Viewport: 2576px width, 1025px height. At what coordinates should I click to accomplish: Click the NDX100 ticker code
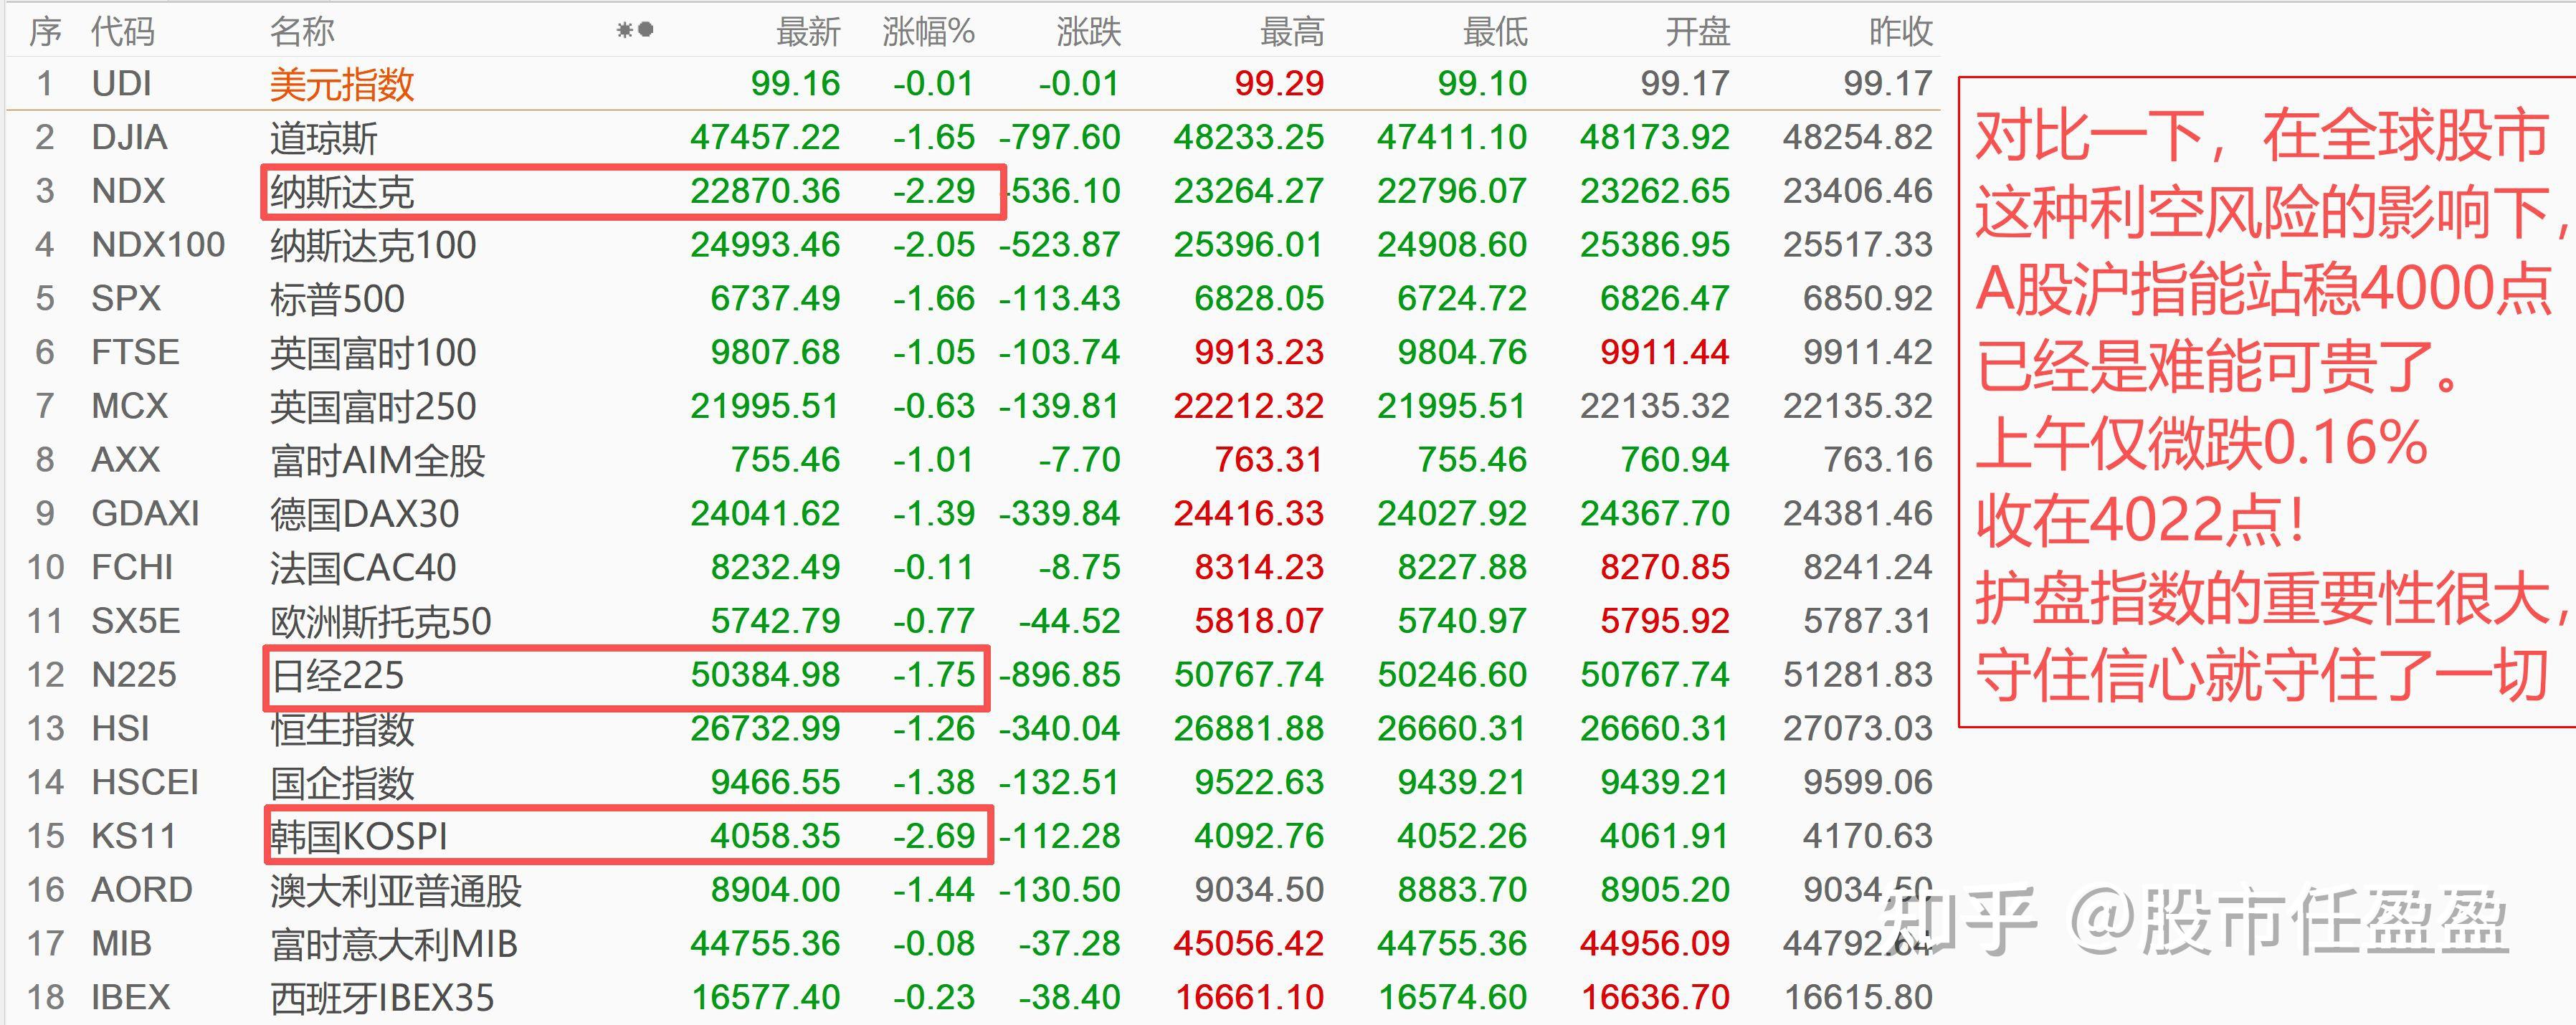point(158,246)
